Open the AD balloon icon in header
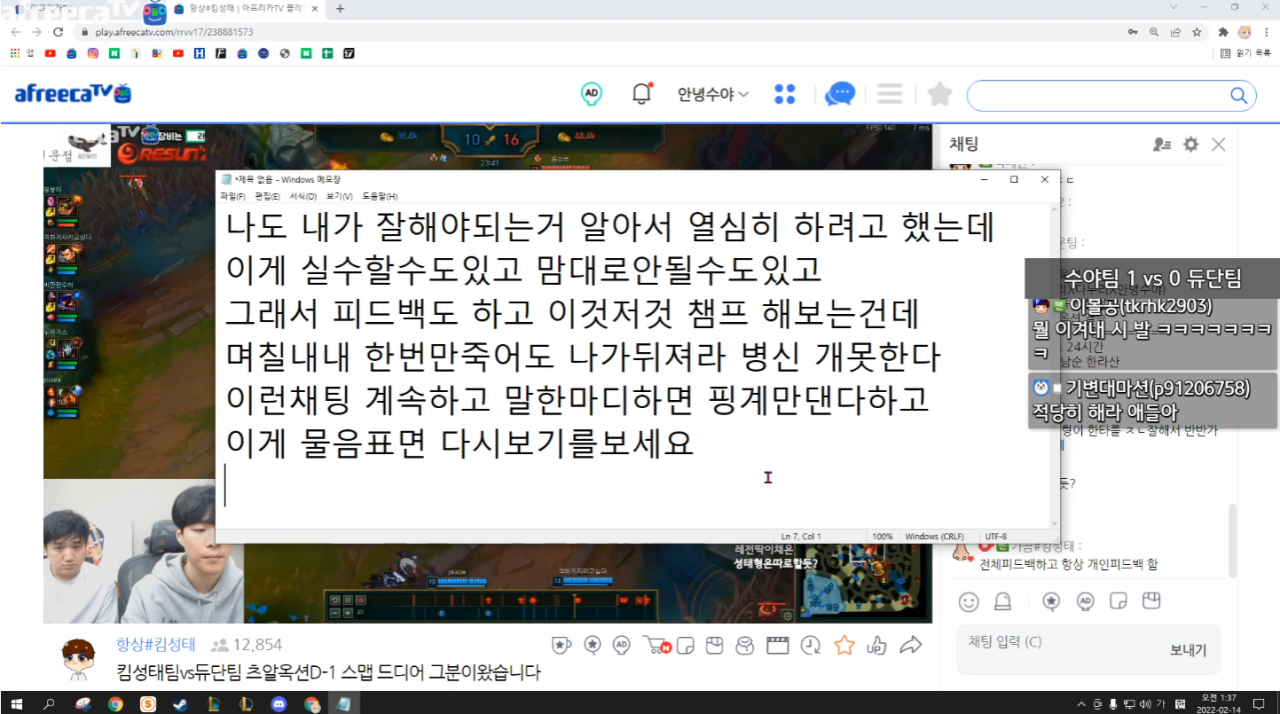Image resolution: width=1280 pixels, height=714 pixels. pyautogui.click(x=591, y=94)
